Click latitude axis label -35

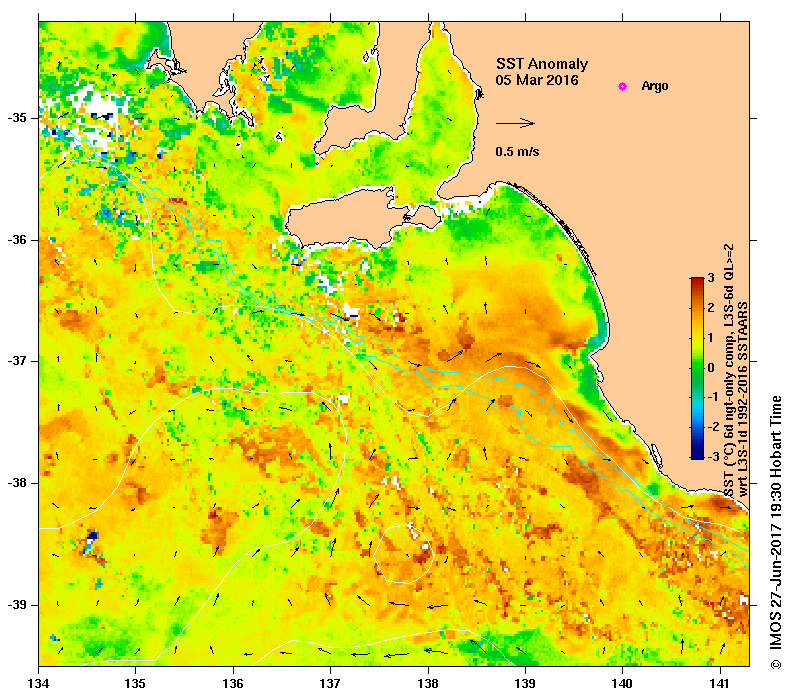pyautogui.click(x=17, y=118)
